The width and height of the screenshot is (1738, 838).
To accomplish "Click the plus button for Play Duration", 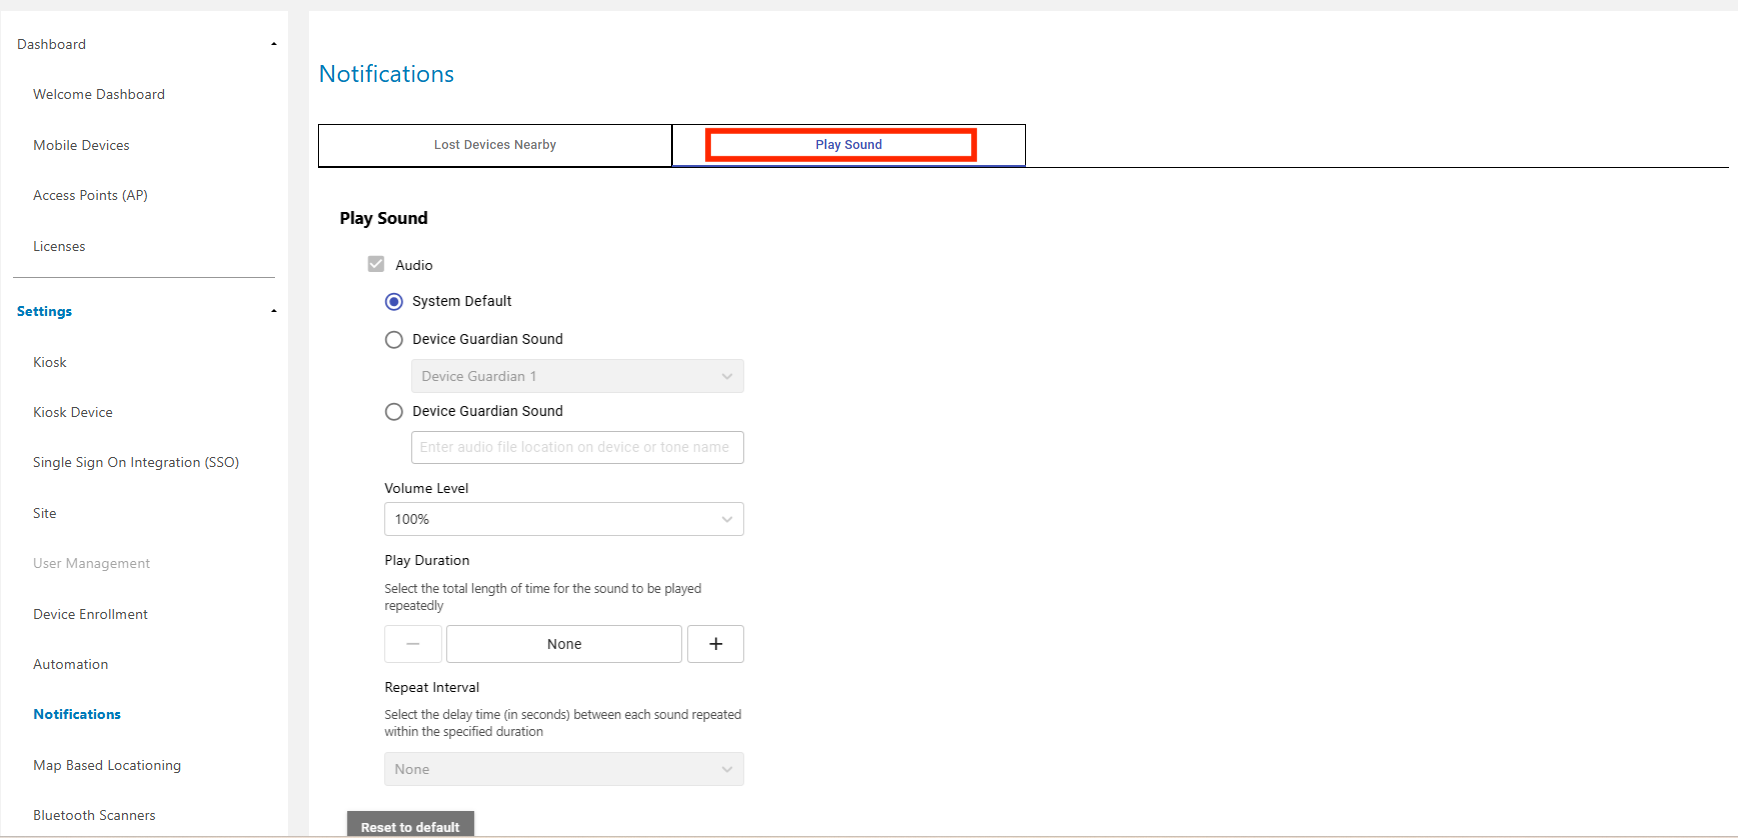I will tap(715, 644).
